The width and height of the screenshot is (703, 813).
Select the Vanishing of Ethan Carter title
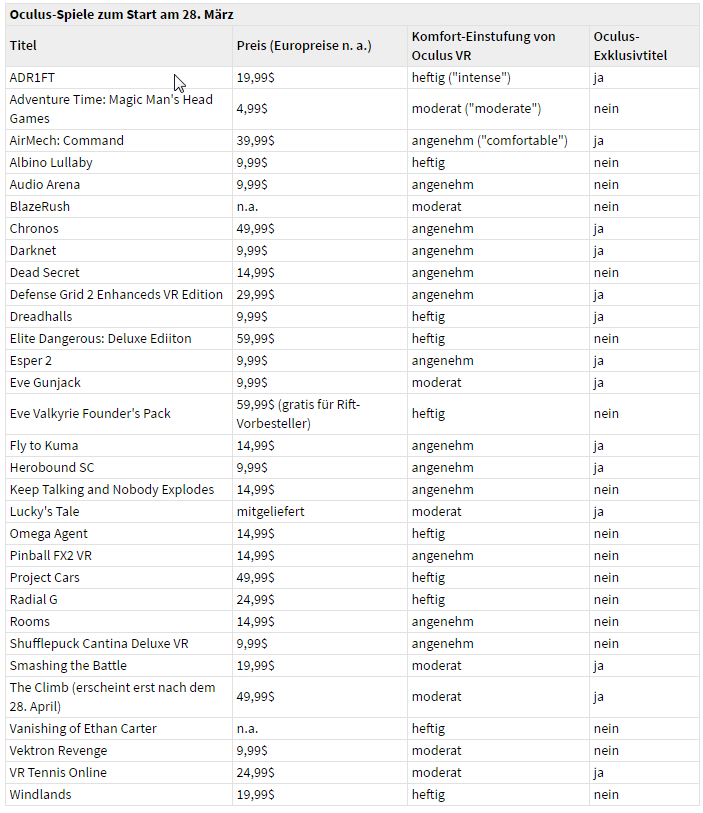pos(83,728)
